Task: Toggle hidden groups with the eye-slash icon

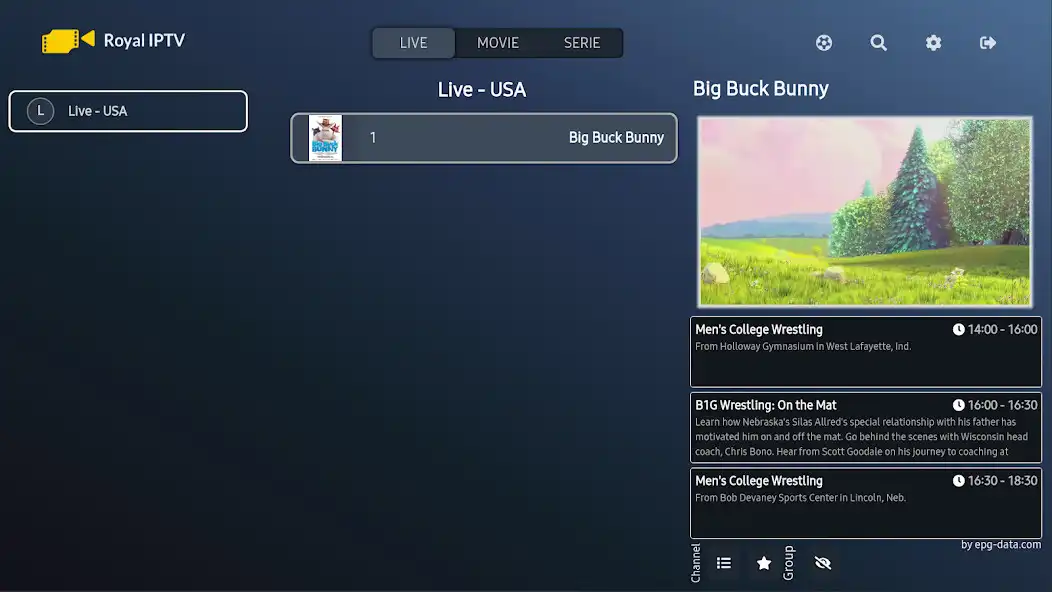Action: click(x=822, y=562)
